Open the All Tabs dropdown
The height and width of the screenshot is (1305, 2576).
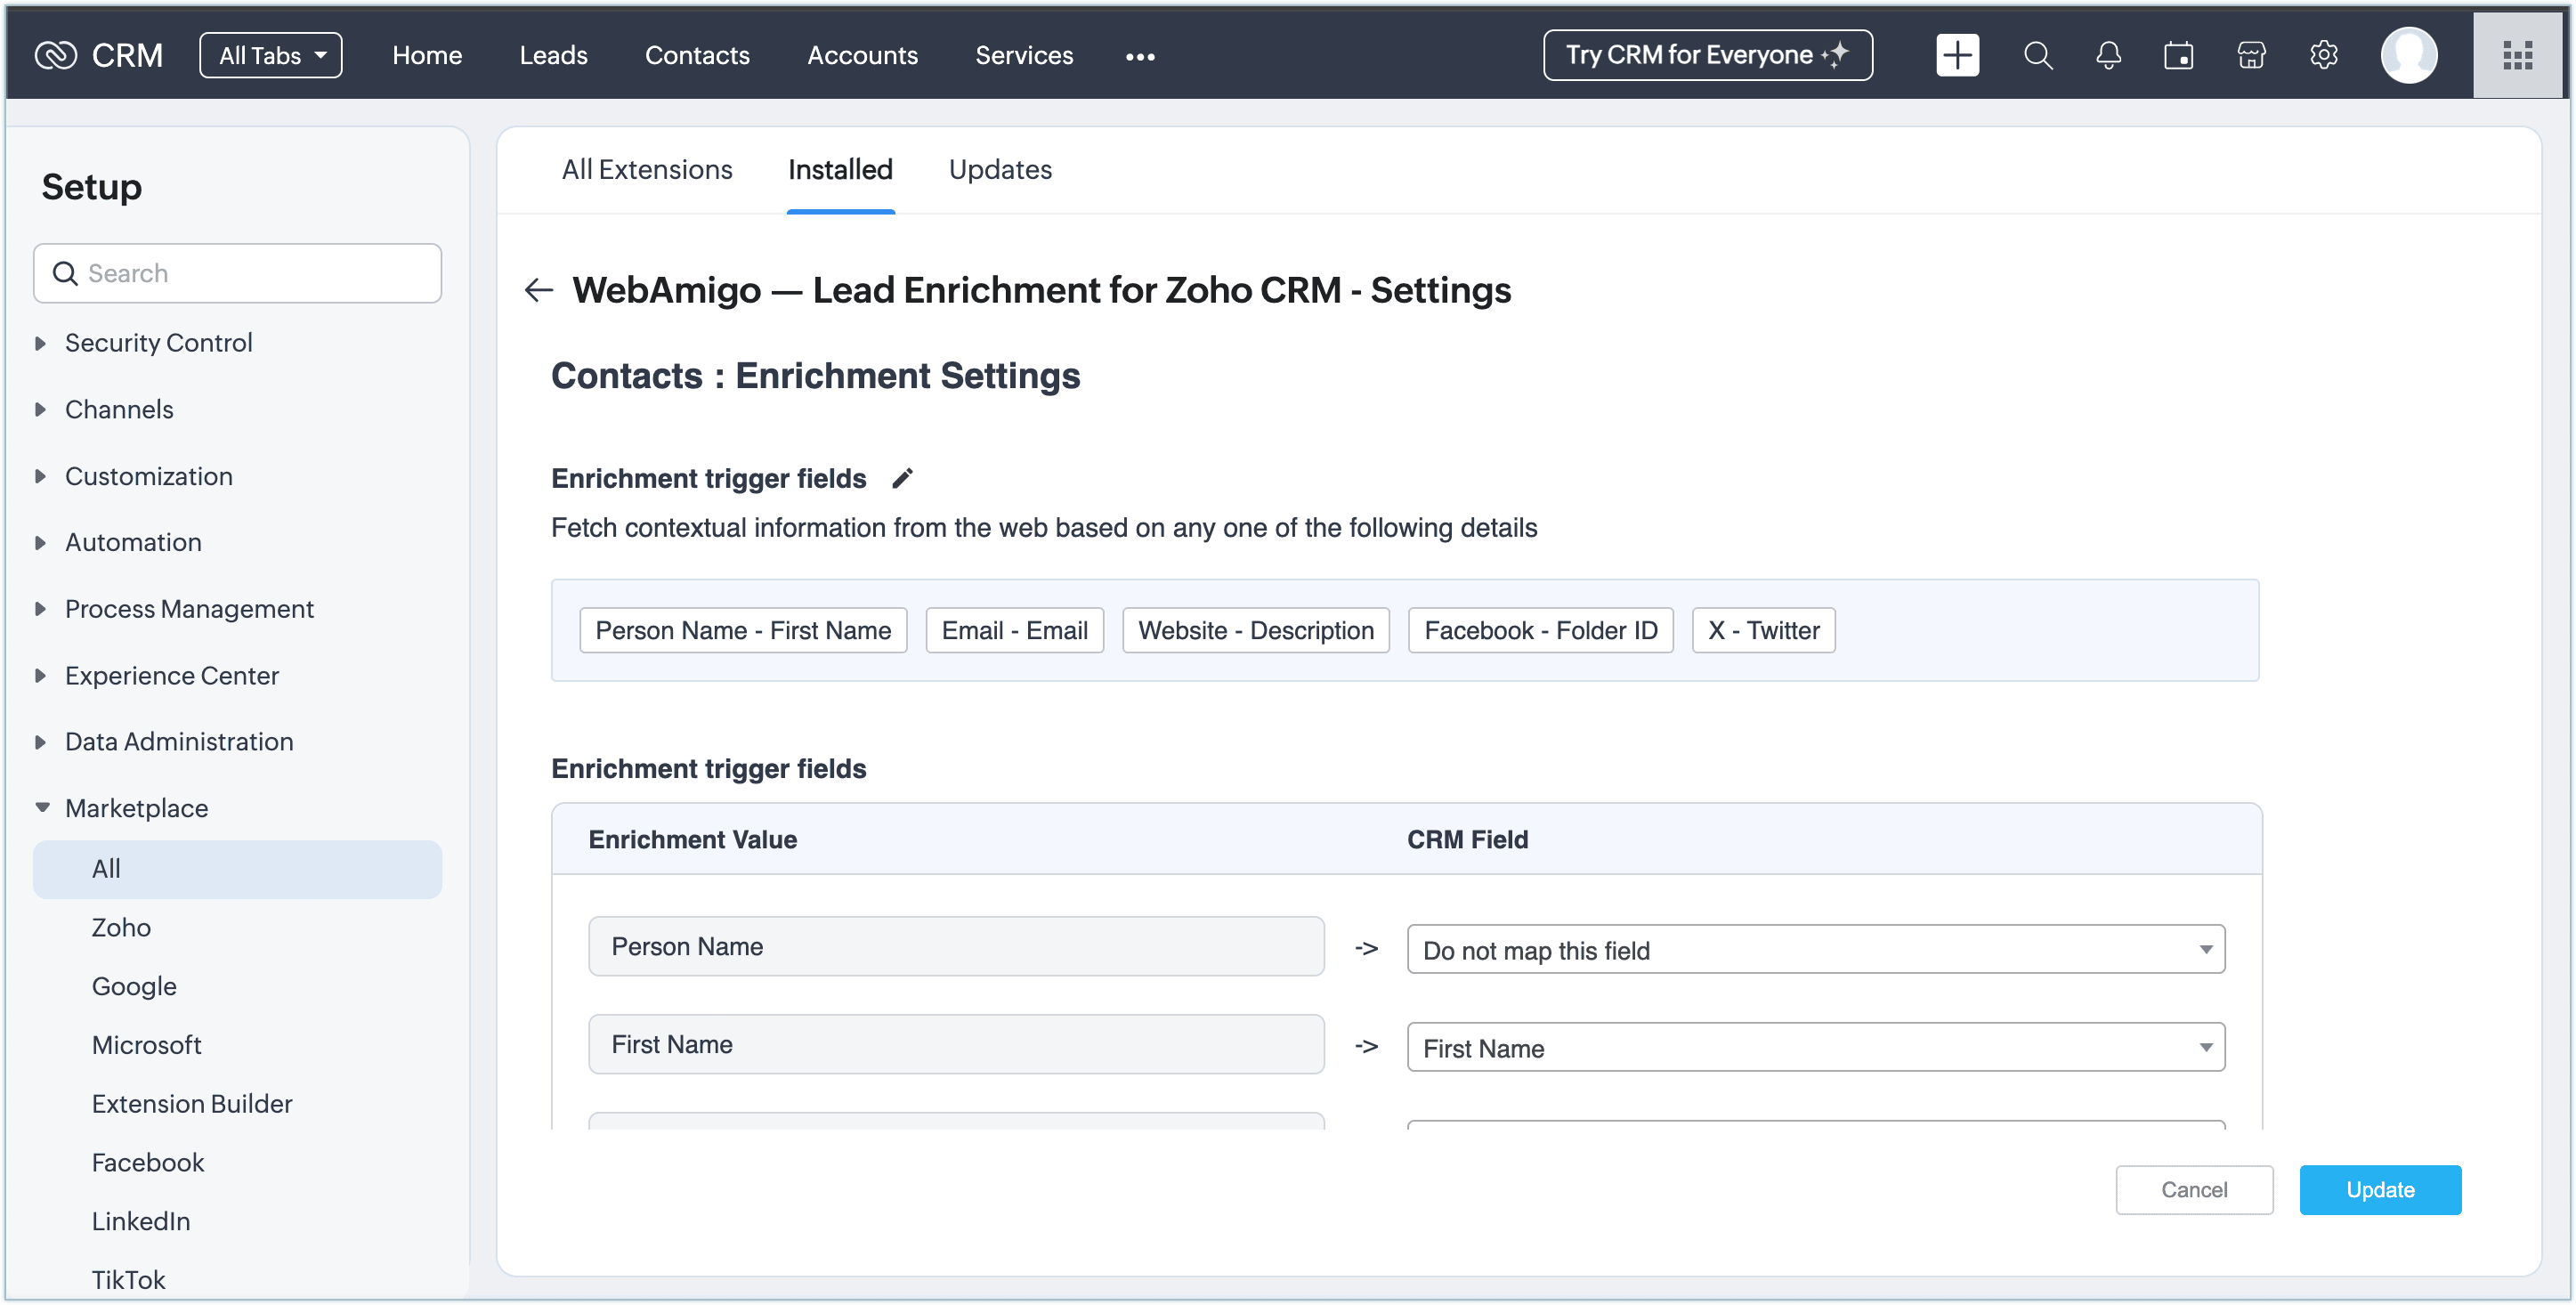coord(271,56)
